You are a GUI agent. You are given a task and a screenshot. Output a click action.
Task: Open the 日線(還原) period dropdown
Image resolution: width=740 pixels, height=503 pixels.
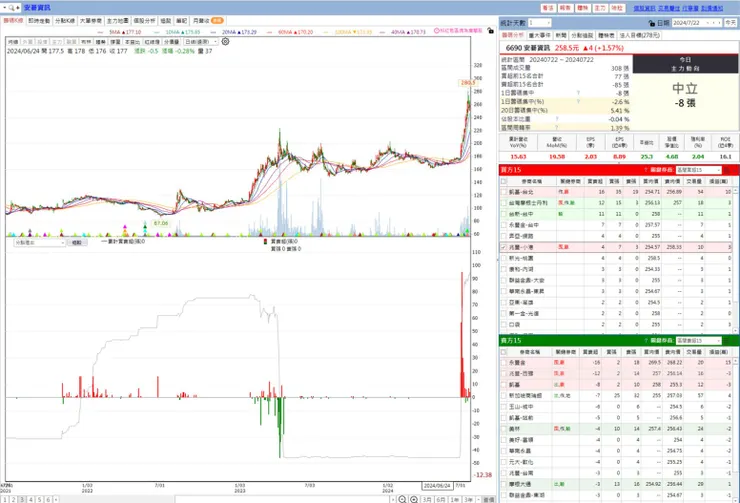pyautogui.click(x=201, y=42)
